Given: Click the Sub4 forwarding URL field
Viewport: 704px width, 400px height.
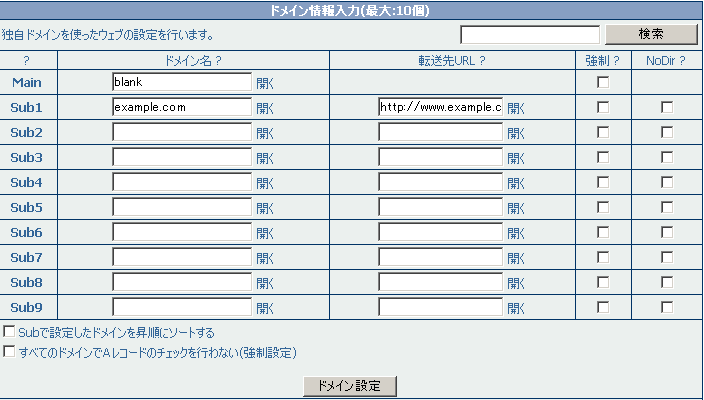Looking at the screenshot, I should pyautogui.click(x=440, y=182).
